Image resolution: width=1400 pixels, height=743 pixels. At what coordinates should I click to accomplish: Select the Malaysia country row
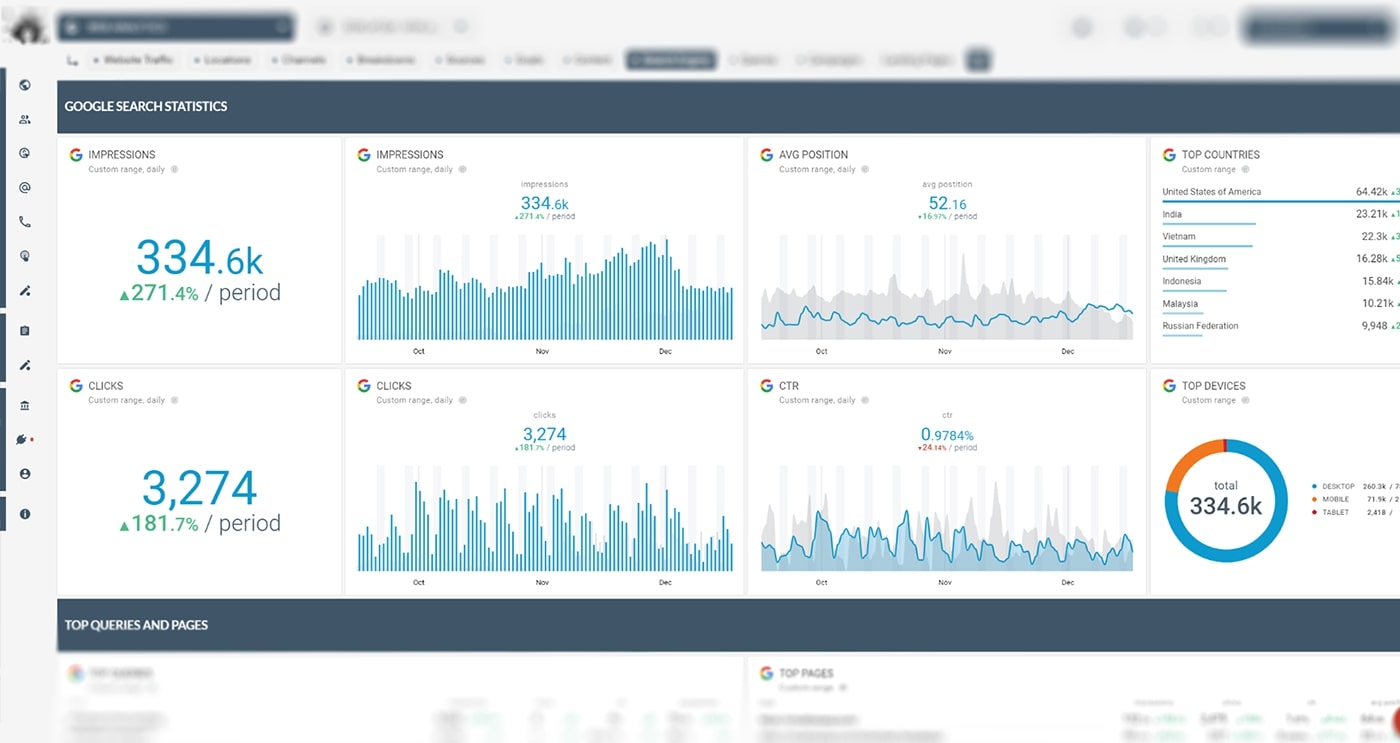pos(1281,305)
